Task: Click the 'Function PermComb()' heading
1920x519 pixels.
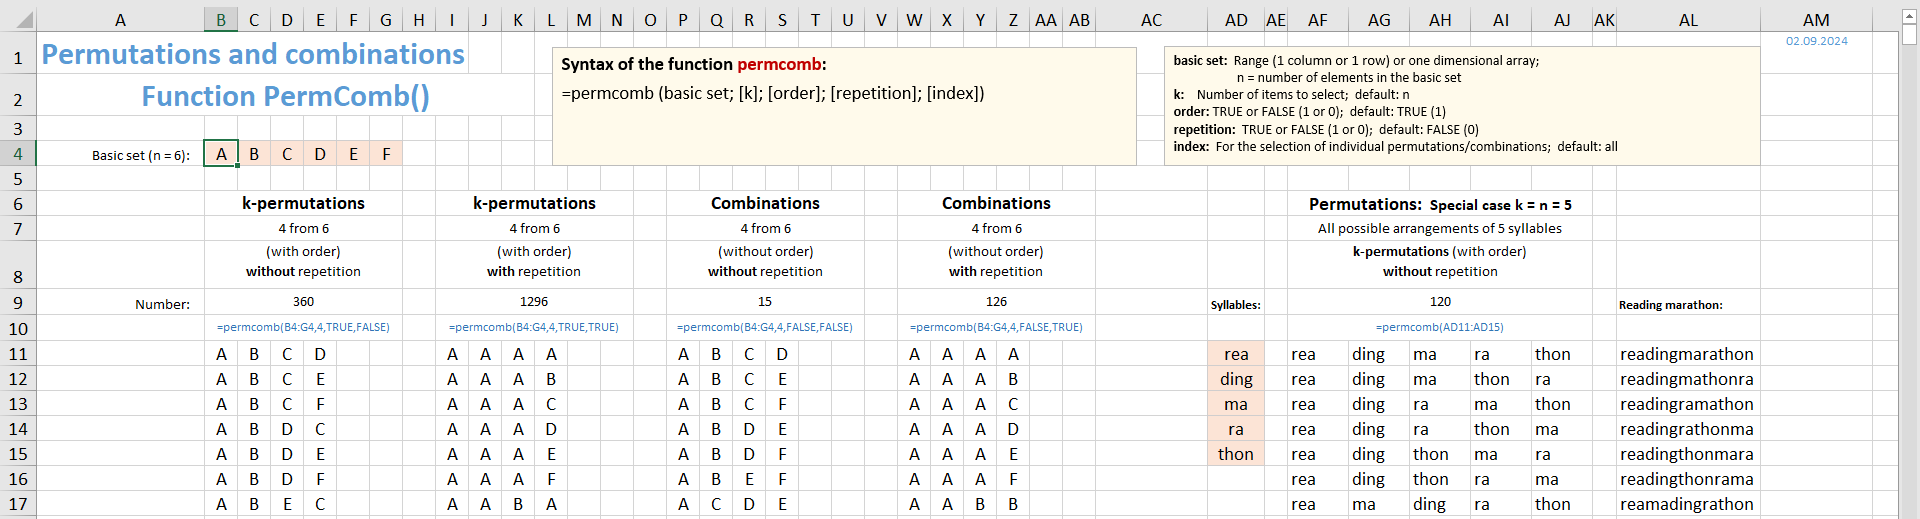Action: [x=286, y=97]
